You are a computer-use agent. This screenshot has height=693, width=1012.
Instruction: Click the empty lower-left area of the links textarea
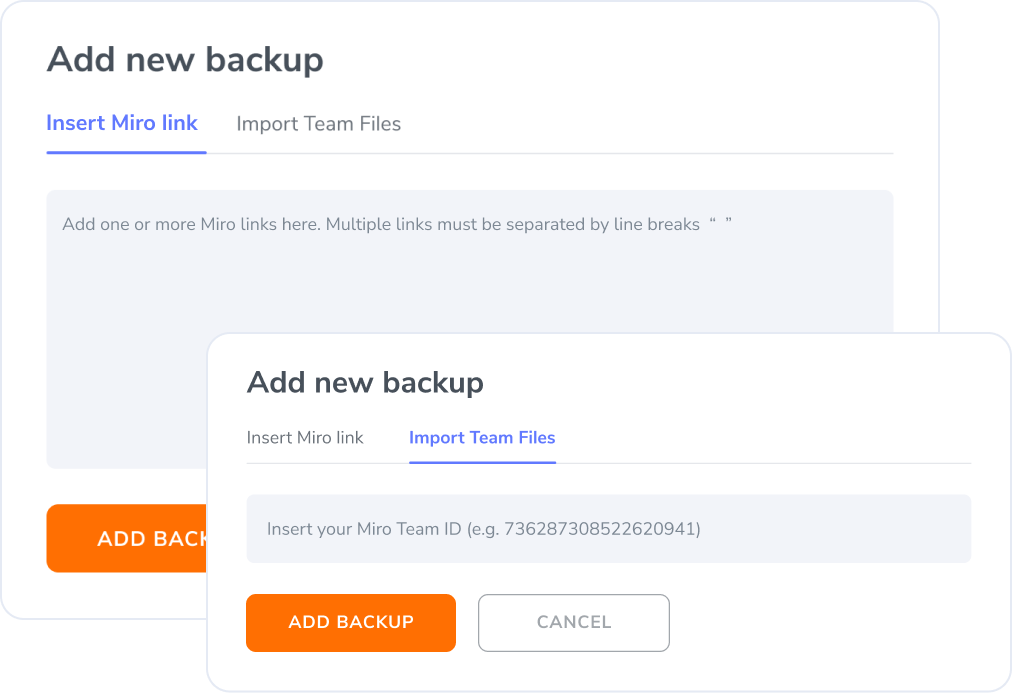[x=120, y=420]
